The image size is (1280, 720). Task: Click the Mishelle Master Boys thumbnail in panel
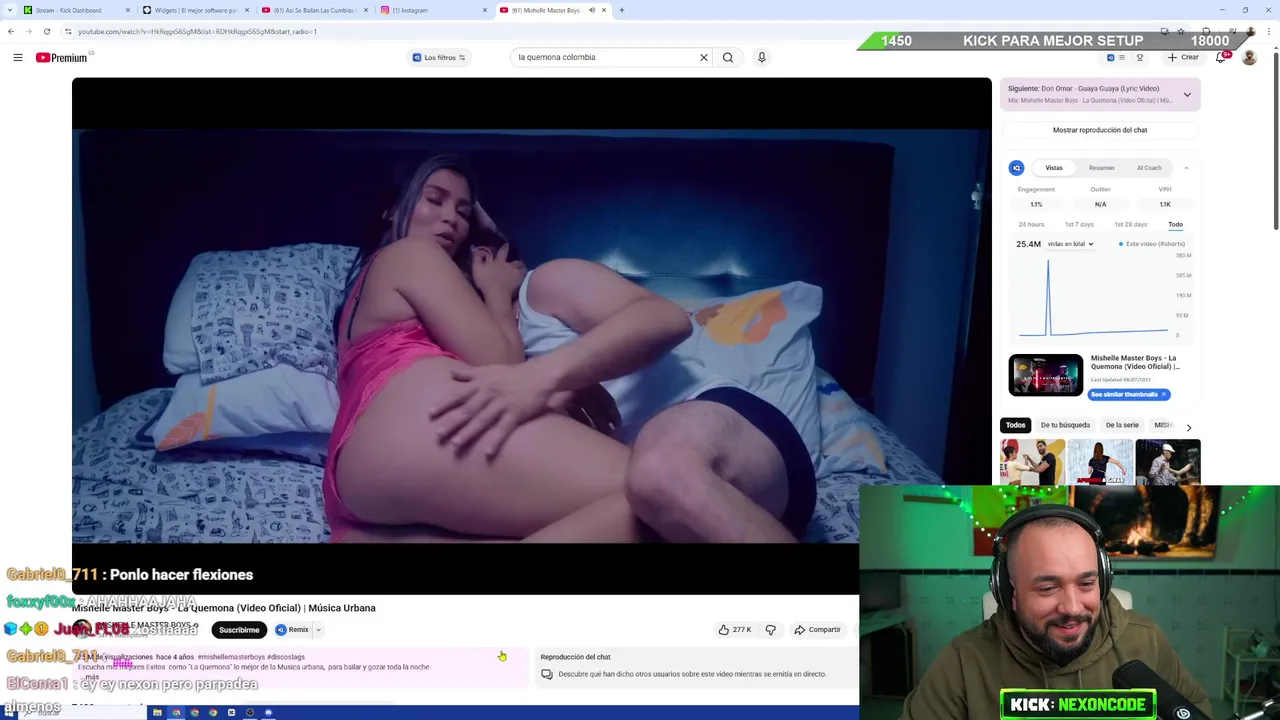tap(1045, 375)
